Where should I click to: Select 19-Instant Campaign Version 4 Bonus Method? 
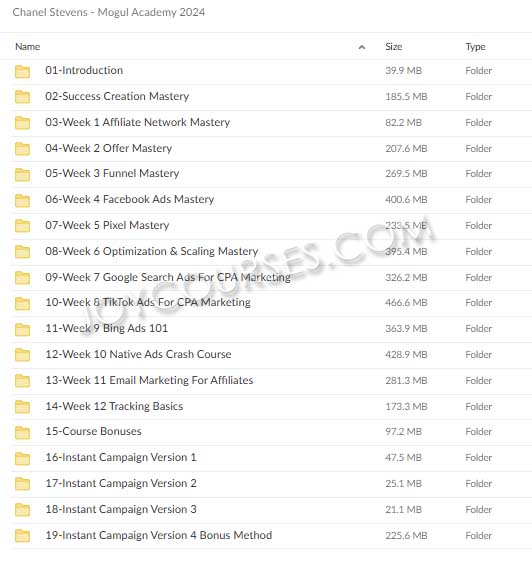(159, 535)
